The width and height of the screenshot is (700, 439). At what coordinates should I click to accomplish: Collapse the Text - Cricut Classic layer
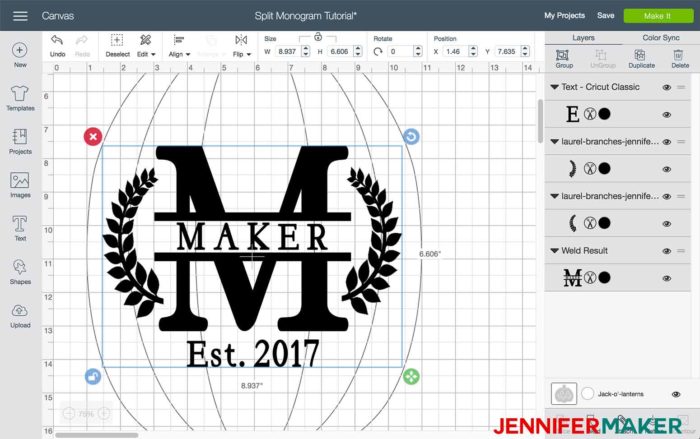(x=554, y=87)
